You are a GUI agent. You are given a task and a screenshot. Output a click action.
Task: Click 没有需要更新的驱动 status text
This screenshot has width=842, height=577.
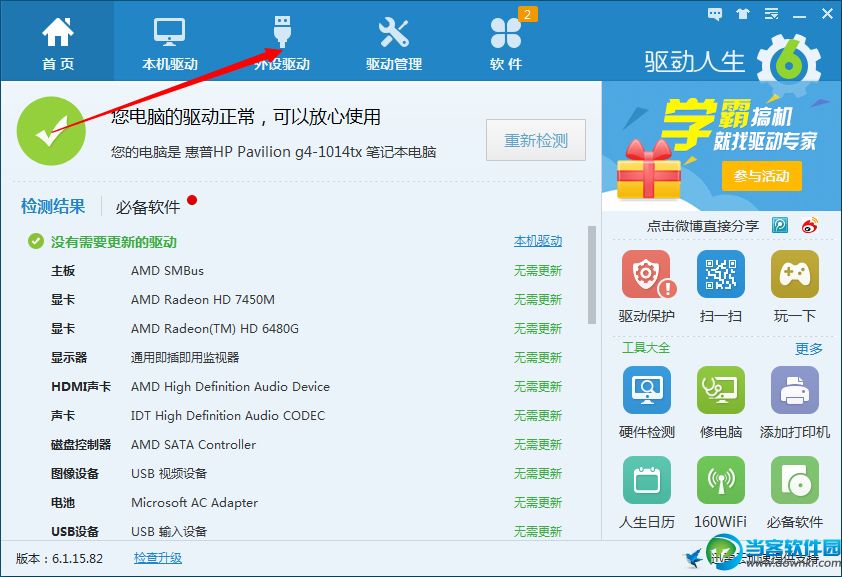pos(114,242)
